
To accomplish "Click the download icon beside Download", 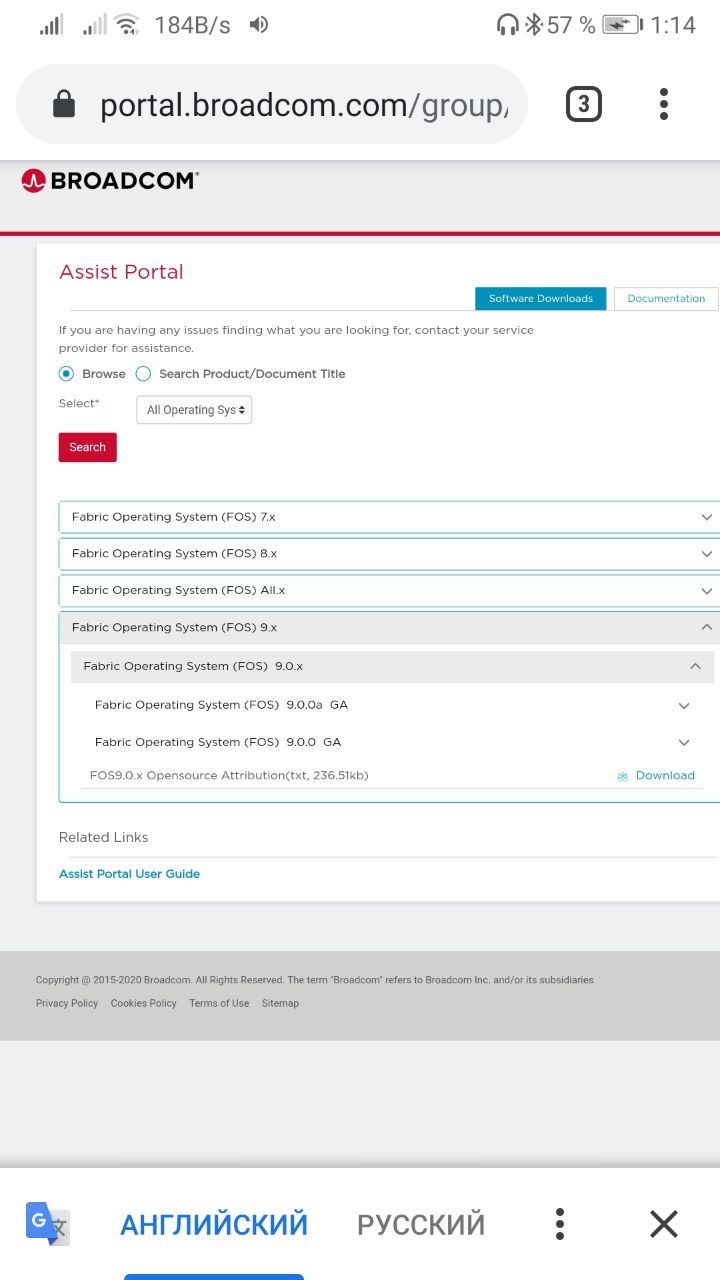I will 623,776.
